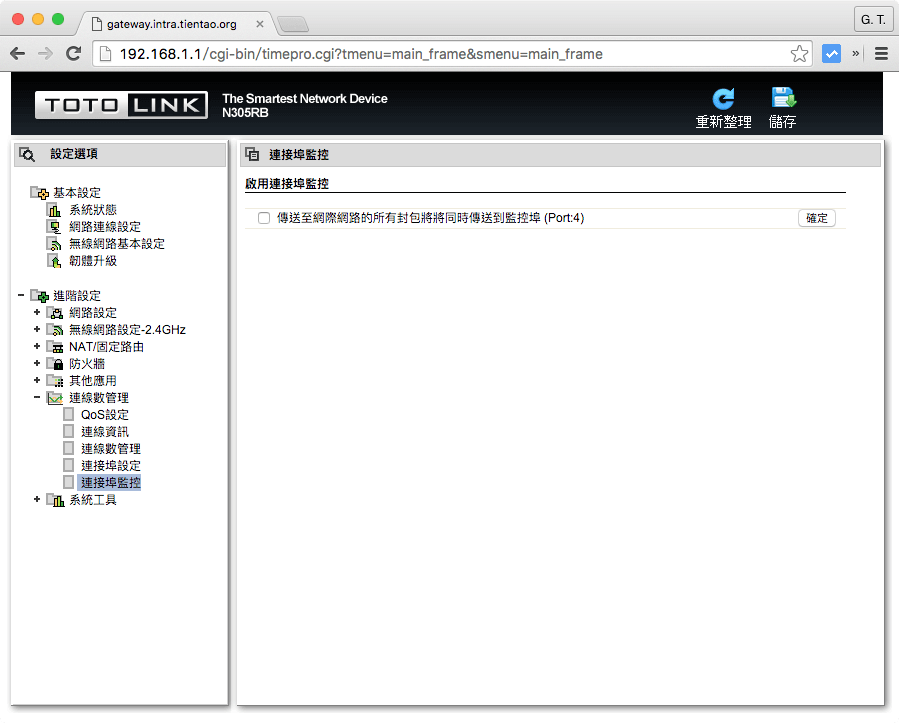
Task: Expand the 防火牆 tree node
Action: [37, 364]
